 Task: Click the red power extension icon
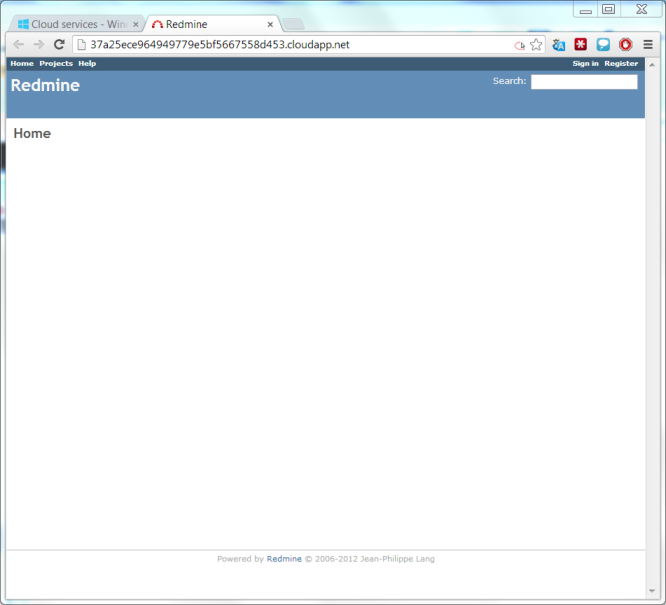click(626, 44)
